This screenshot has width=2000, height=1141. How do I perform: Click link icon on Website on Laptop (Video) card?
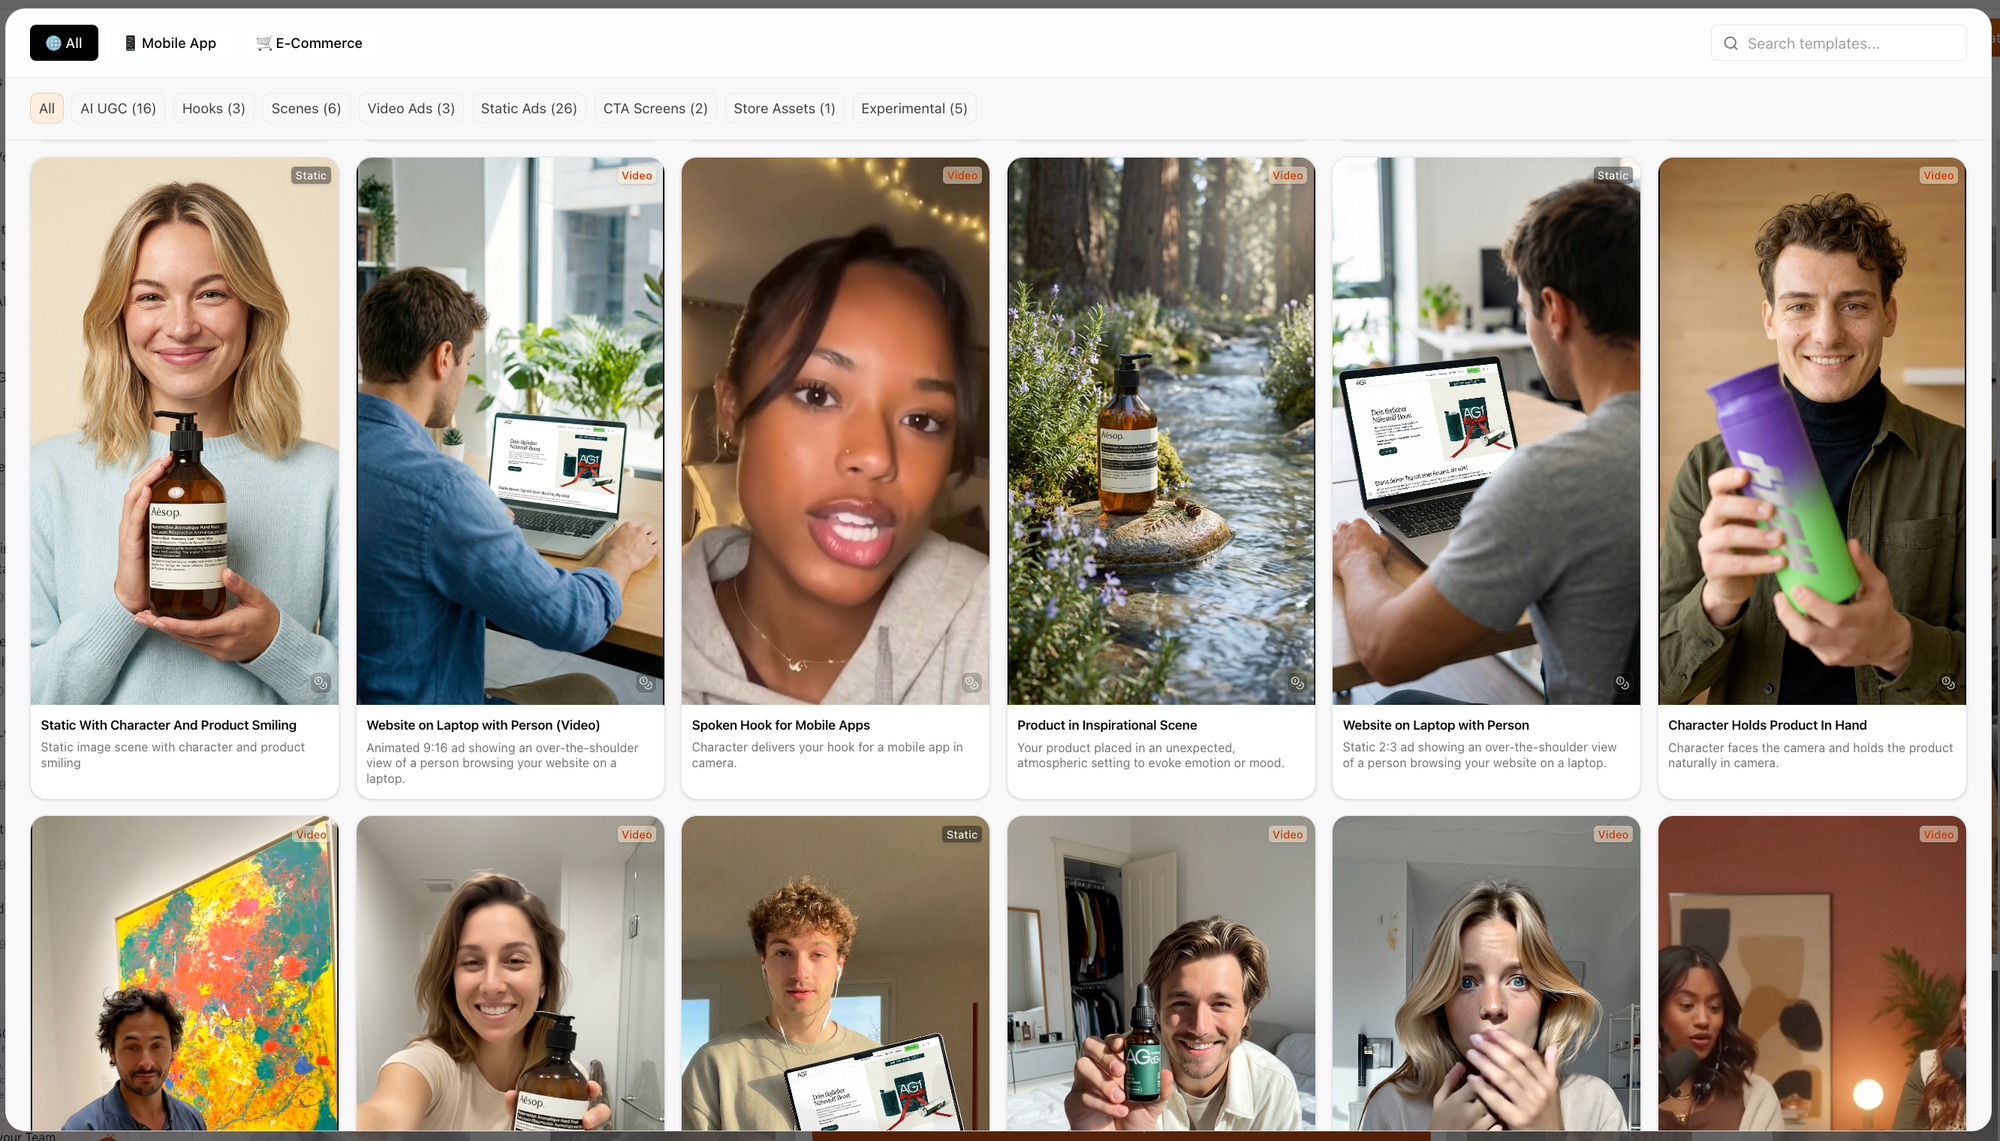(x=646, y=683)
